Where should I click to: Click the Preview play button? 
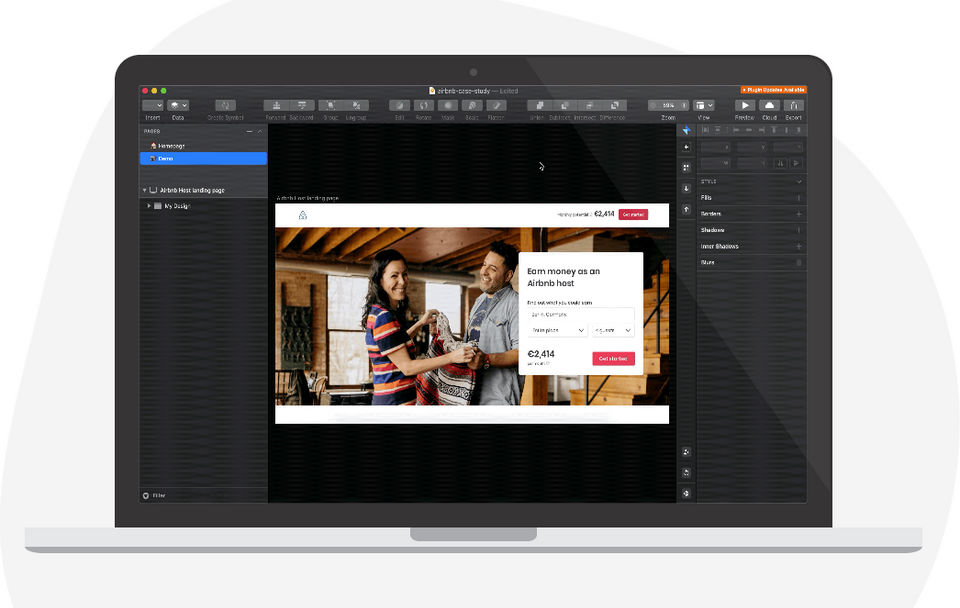coord(745,105)
